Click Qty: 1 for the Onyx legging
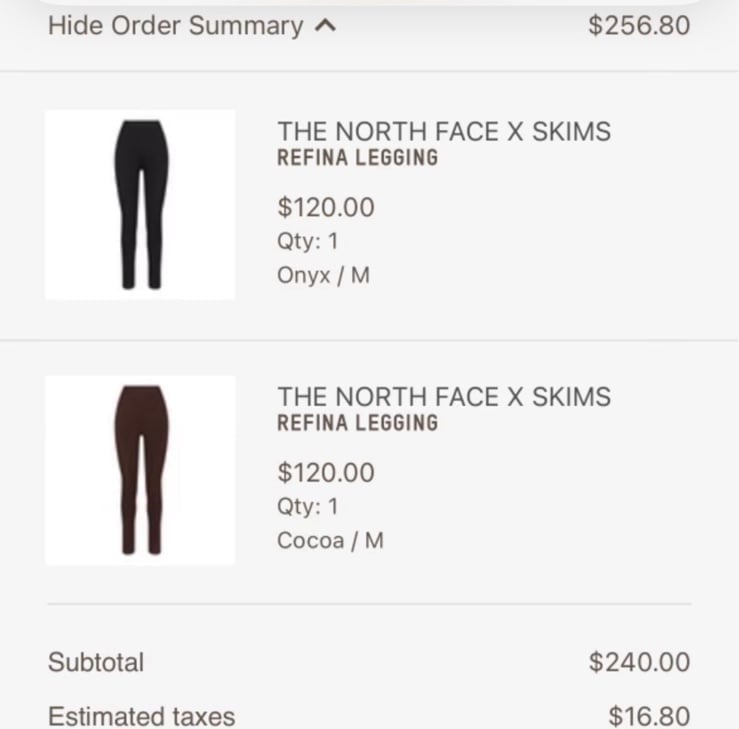This screenshot has height=729, width=739. tap(308, 241)
